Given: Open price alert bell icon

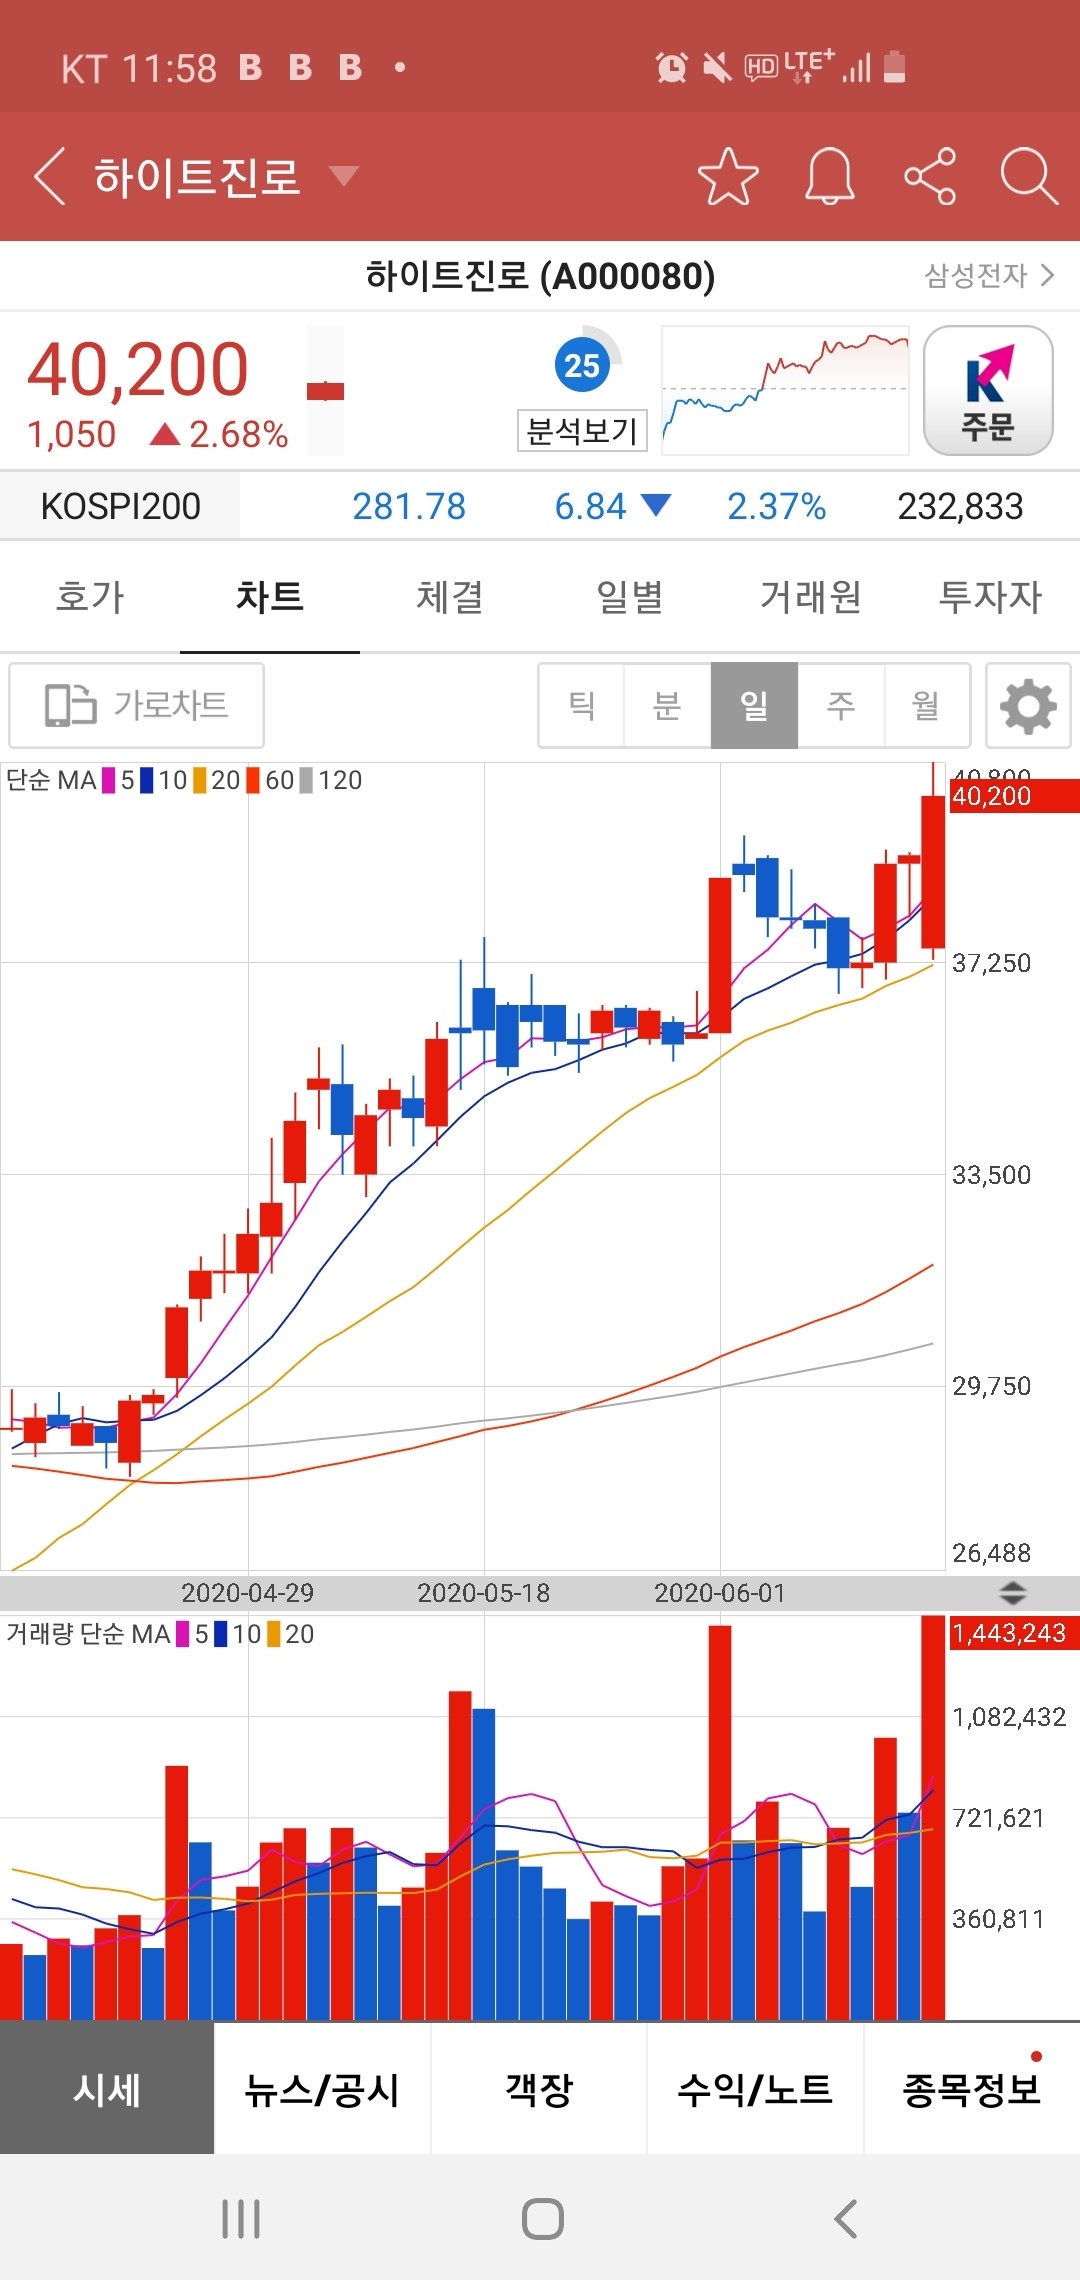Looking at the screenshot, I should [830, 177].
